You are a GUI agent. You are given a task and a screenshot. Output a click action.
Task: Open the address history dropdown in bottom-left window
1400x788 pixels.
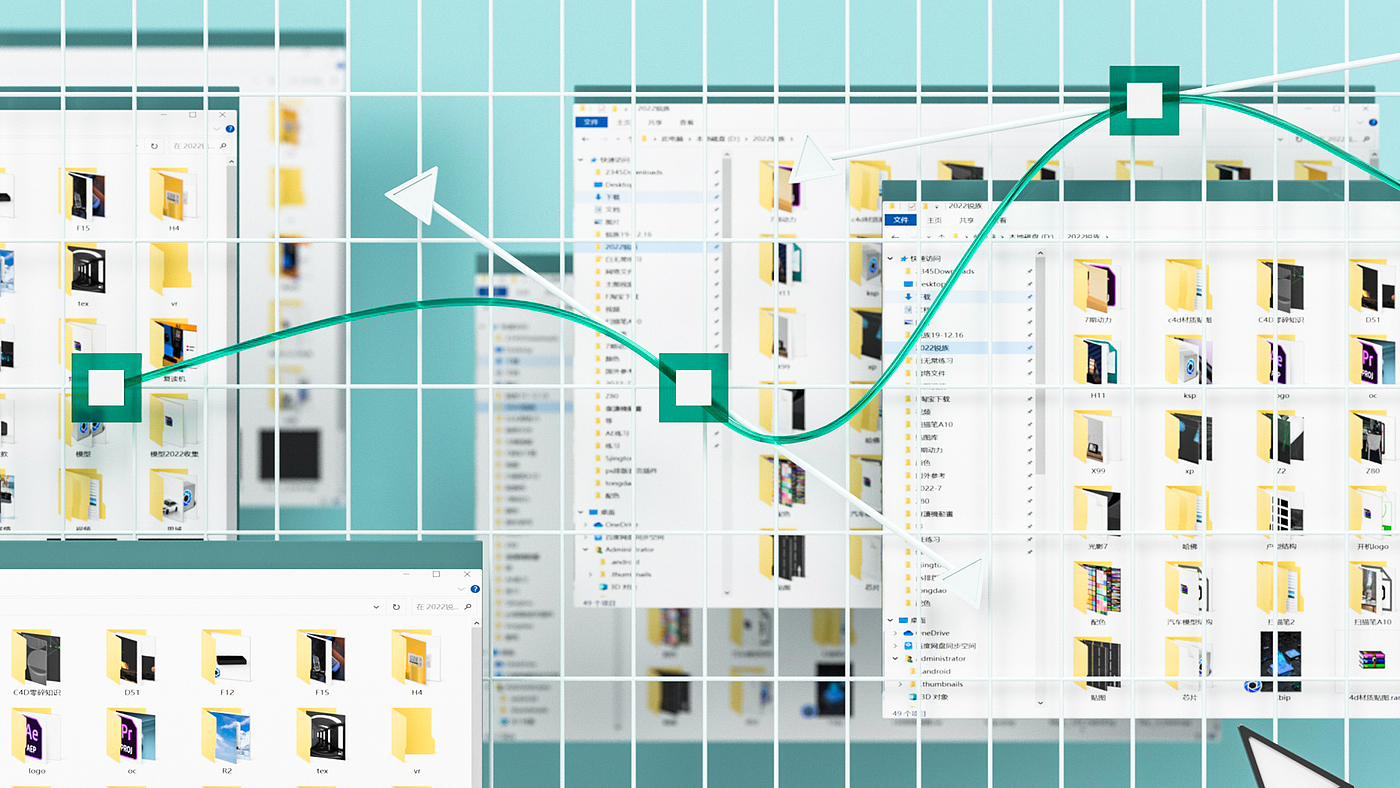(377, 607)
